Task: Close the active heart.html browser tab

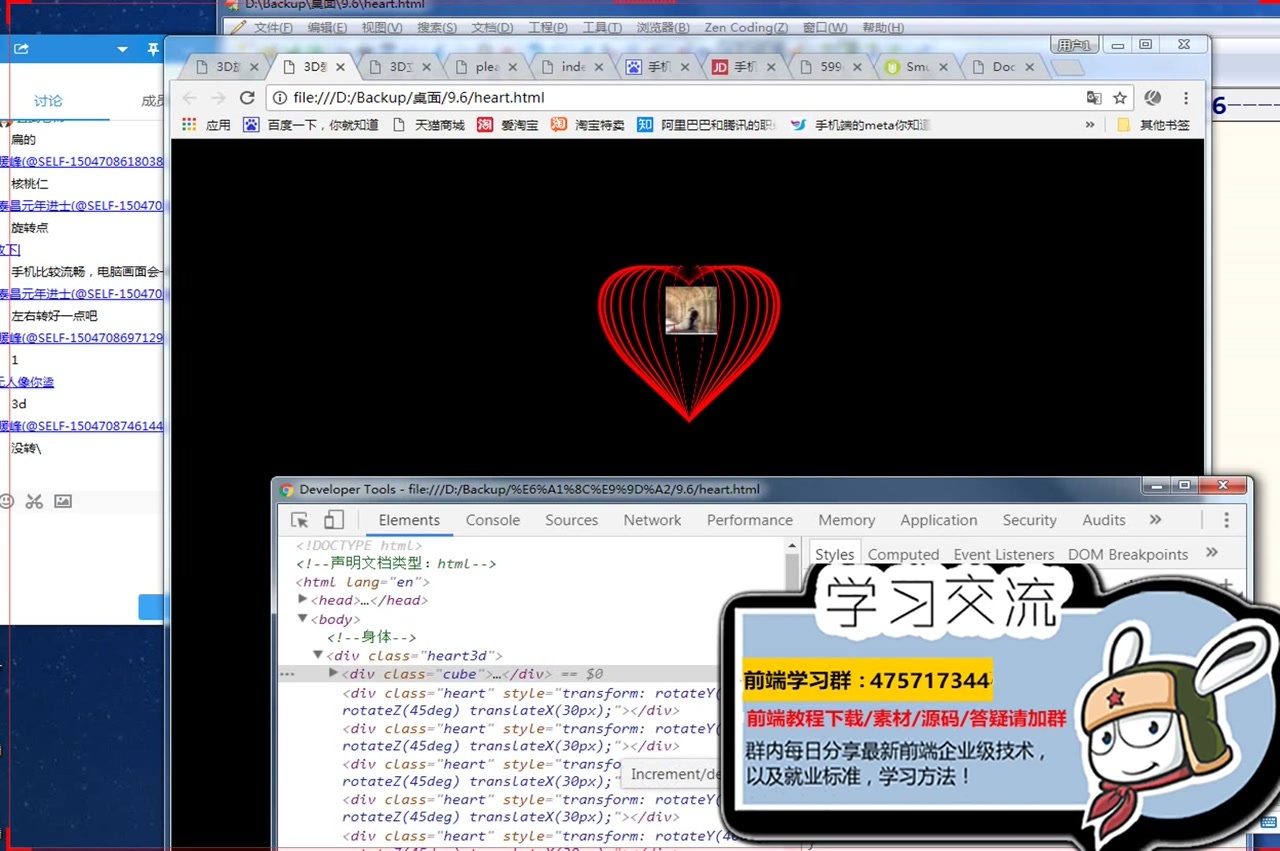Action: click(340, 67)
